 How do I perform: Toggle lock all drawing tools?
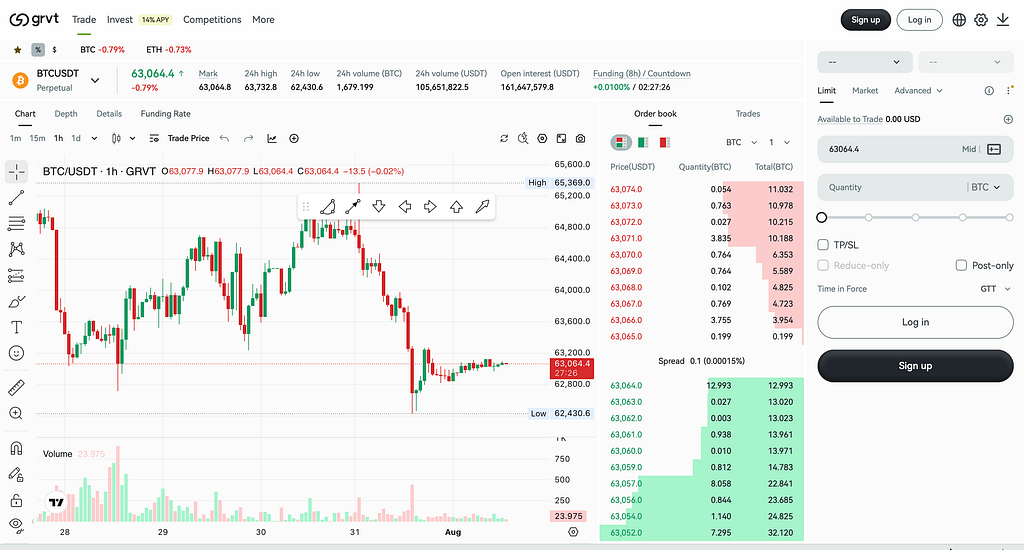coord(16,500)
